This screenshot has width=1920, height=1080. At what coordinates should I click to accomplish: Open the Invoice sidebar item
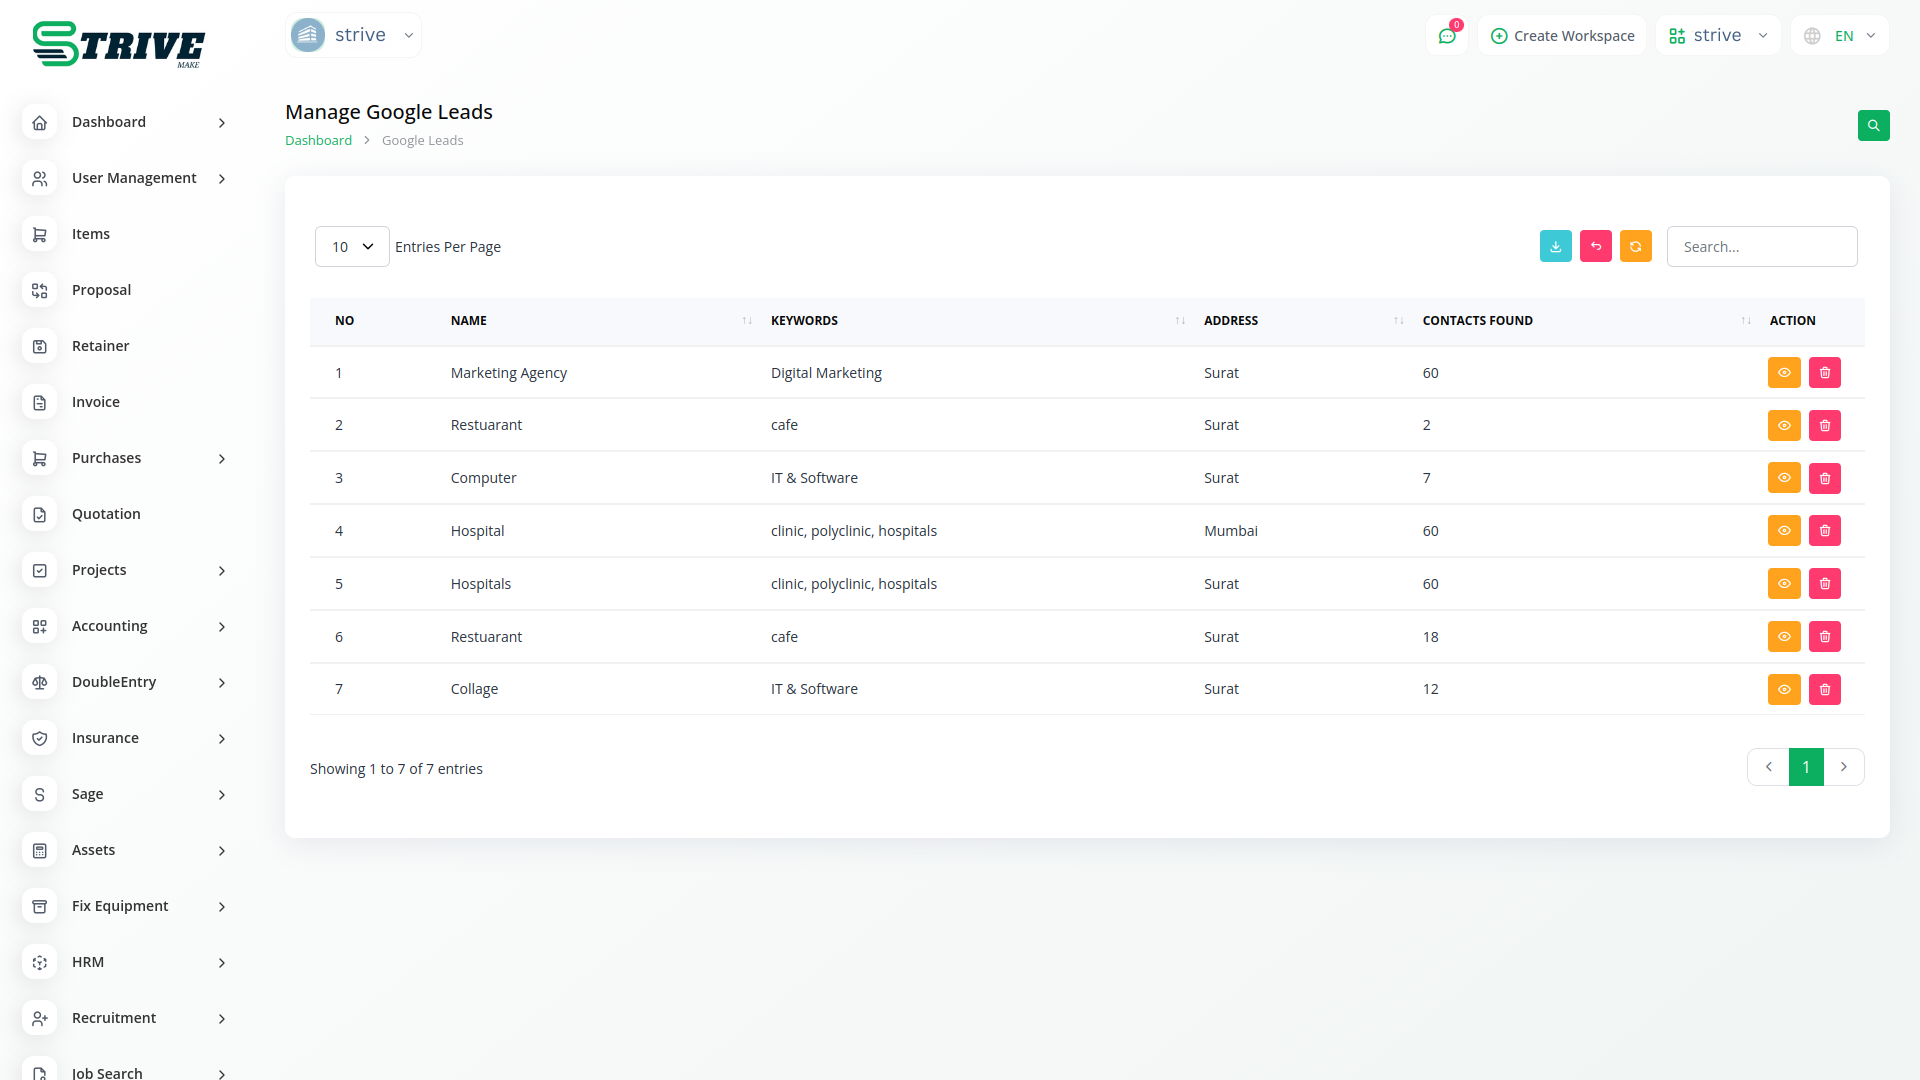(x=96, y=402)
